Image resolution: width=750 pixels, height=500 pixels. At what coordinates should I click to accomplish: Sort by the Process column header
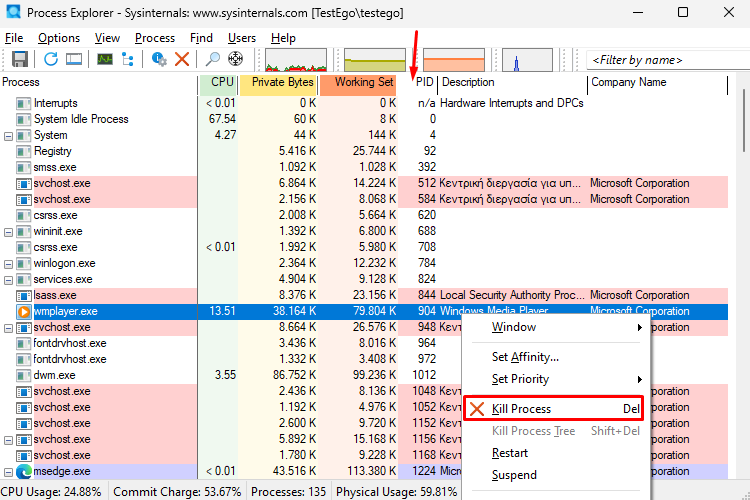click(x=99, y=82)
